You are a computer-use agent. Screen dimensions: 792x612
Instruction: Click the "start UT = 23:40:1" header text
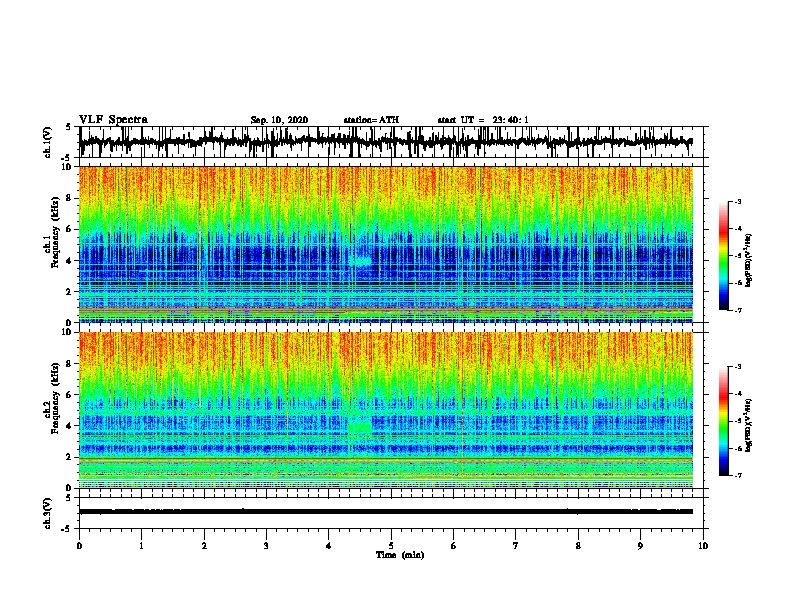tap(483, 120)
